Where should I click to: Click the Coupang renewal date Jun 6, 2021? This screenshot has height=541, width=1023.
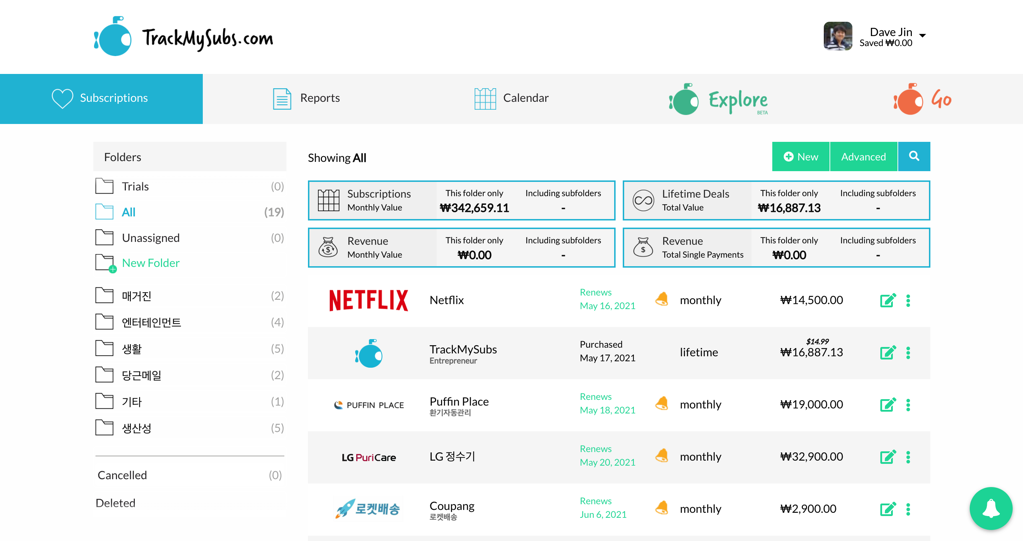click(x=603, y=515)
